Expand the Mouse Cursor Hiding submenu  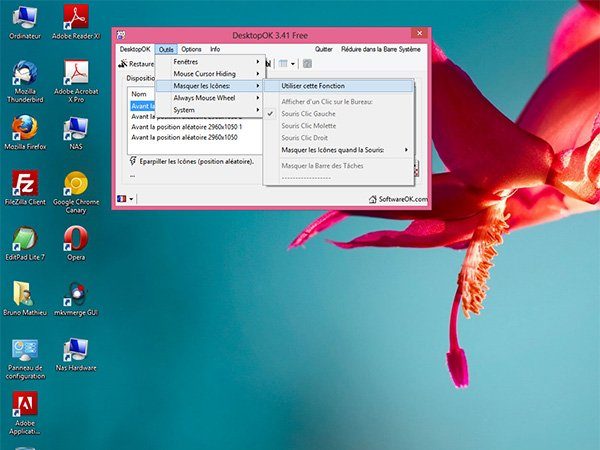(x=209, y=73)
